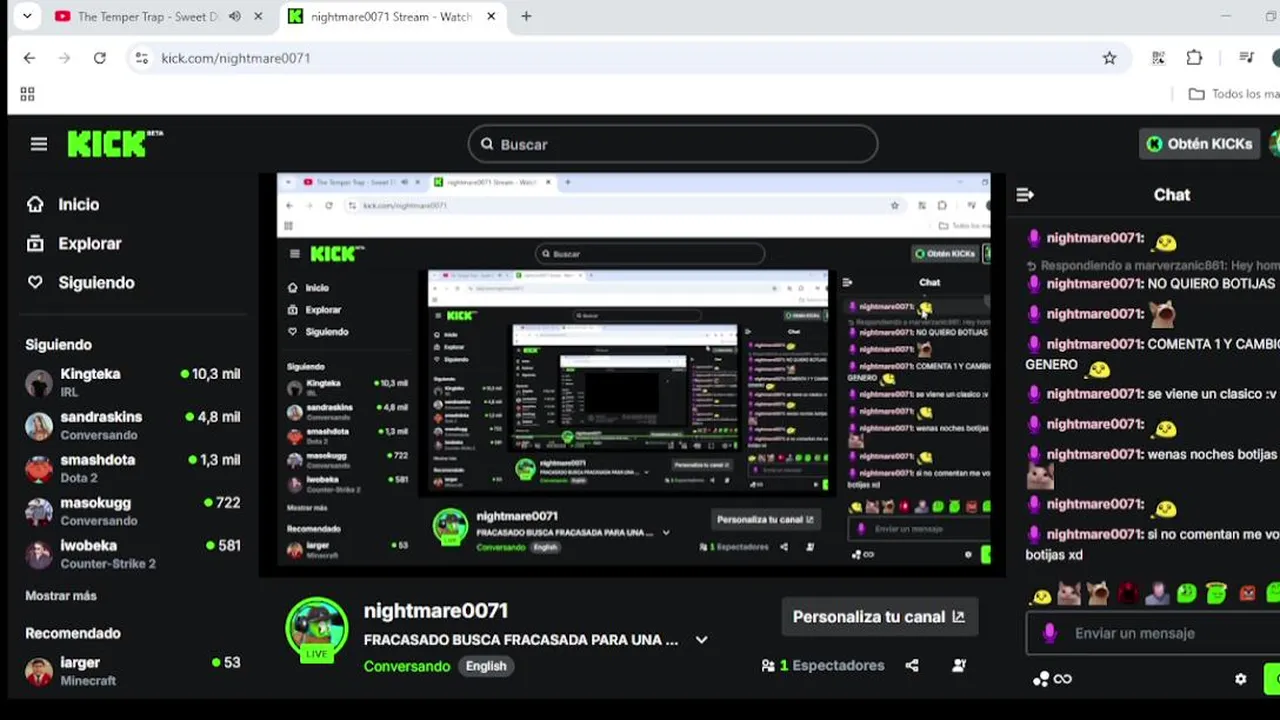
Task: Open nightmare0071 channel name link
Action: click(436, 611)
